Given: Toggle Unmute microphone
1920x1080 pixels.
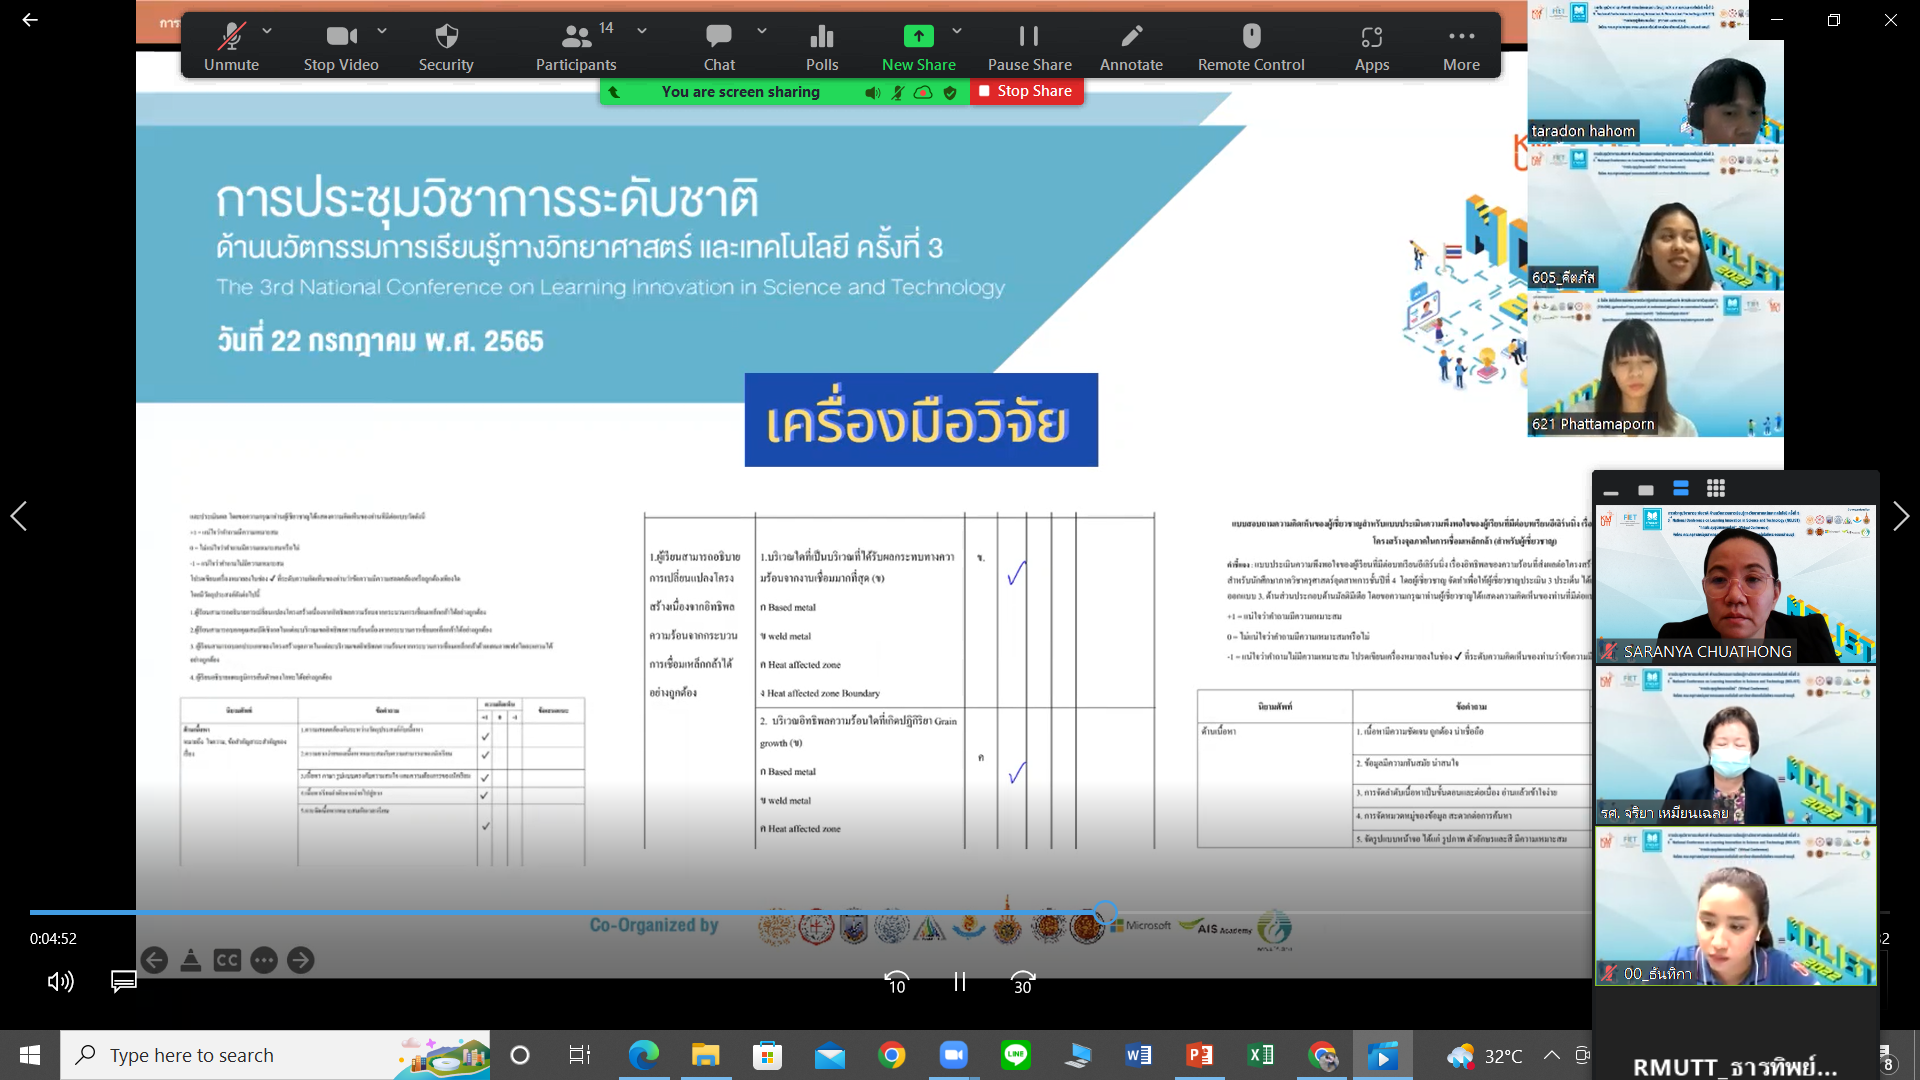Looking at the screenshot, I should coord(231,37).
